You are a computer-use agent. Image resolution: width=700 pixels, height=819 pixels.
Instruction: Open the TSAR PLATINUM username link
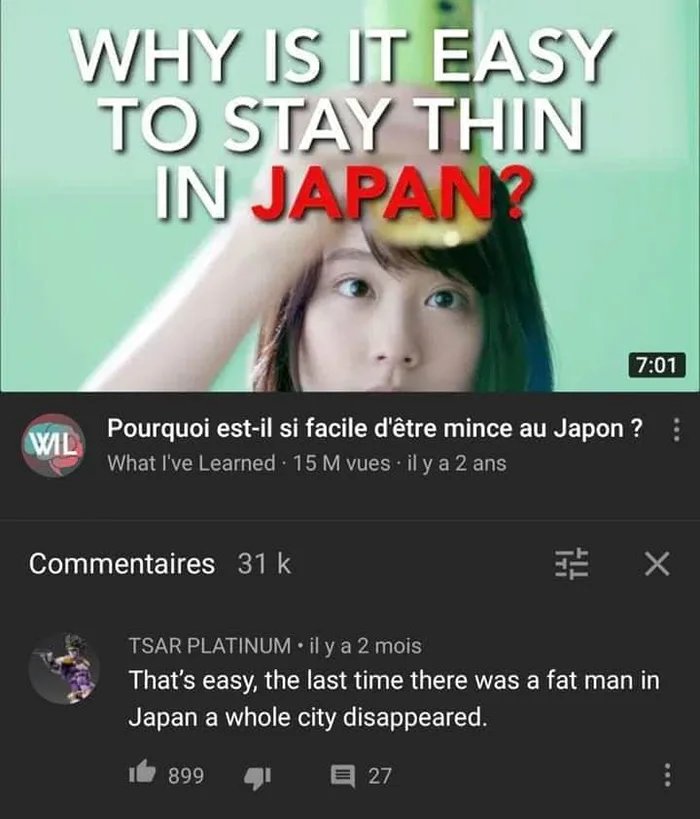coord(209,646)
